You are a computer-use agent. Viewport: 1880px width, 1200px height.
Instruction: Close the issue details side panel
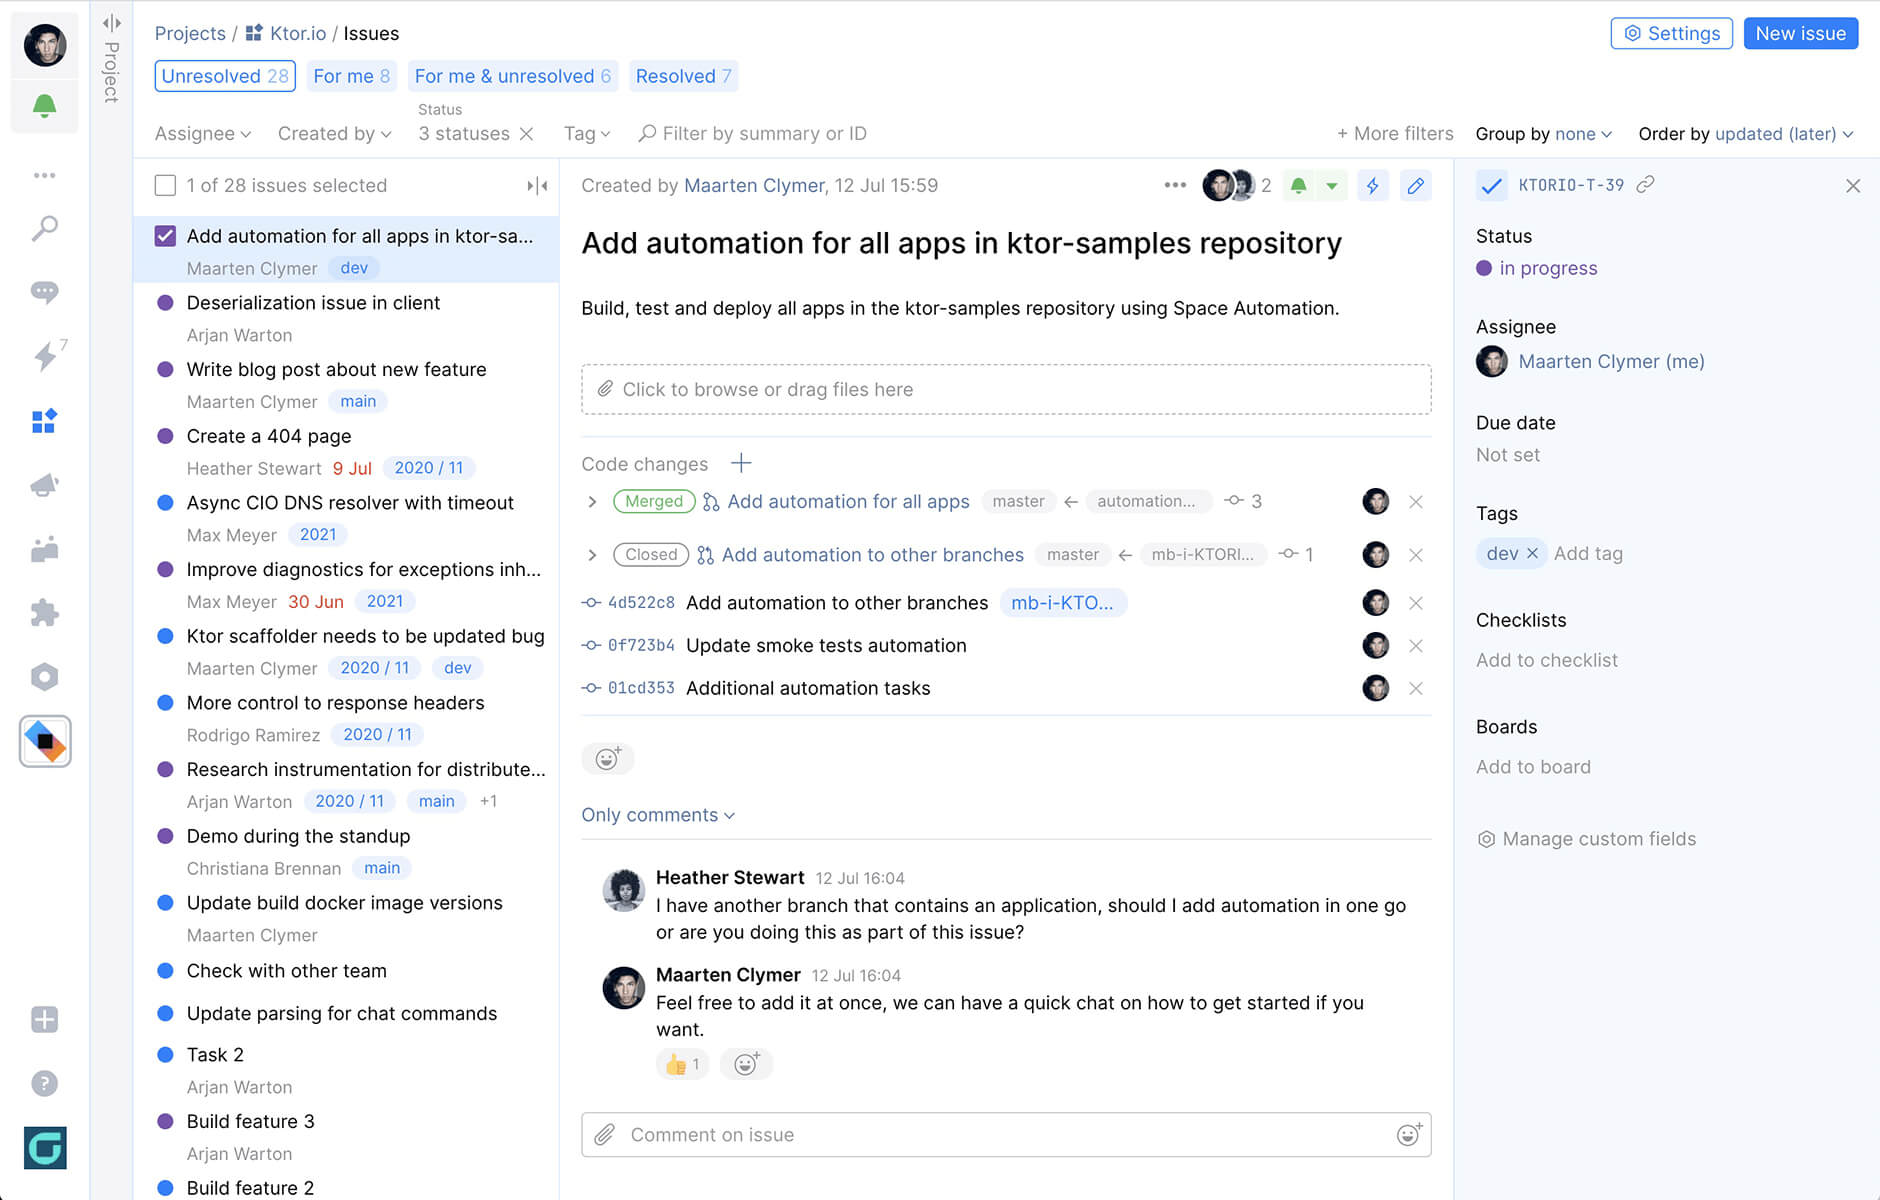pos(1852,186)
